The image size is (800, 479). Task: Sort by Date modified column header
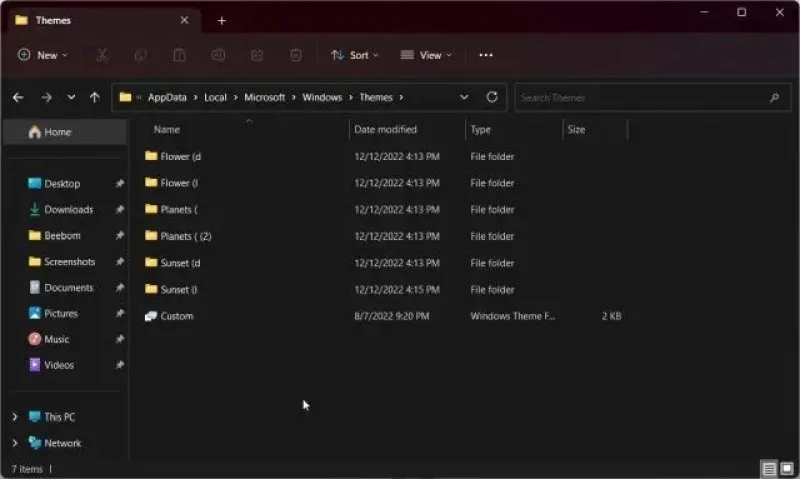(386, 130)
